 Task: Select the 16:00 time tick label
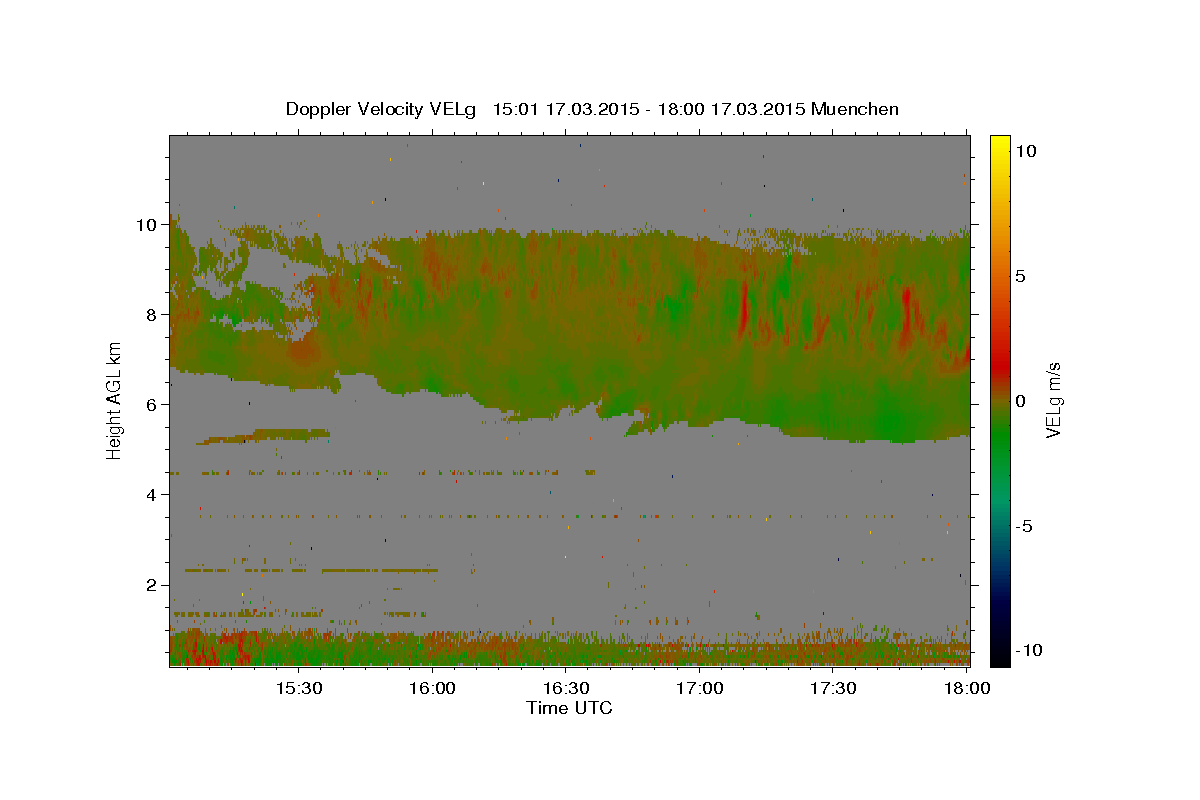pos(432,688)
